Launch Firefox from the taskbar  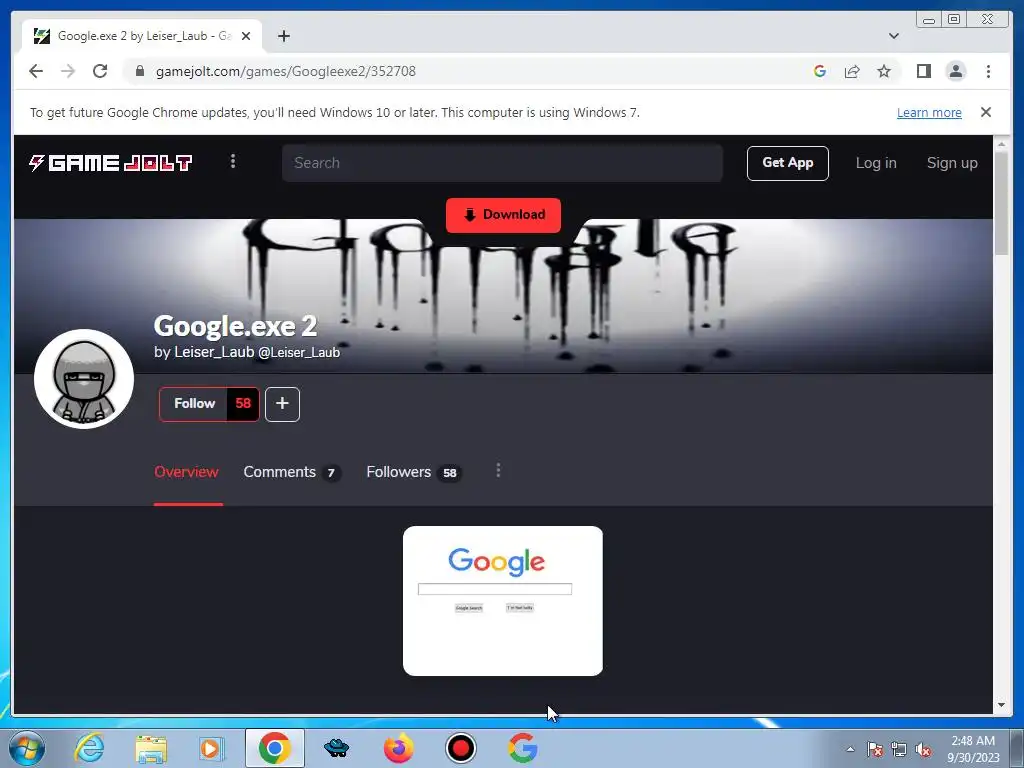[x=398, y=748]
